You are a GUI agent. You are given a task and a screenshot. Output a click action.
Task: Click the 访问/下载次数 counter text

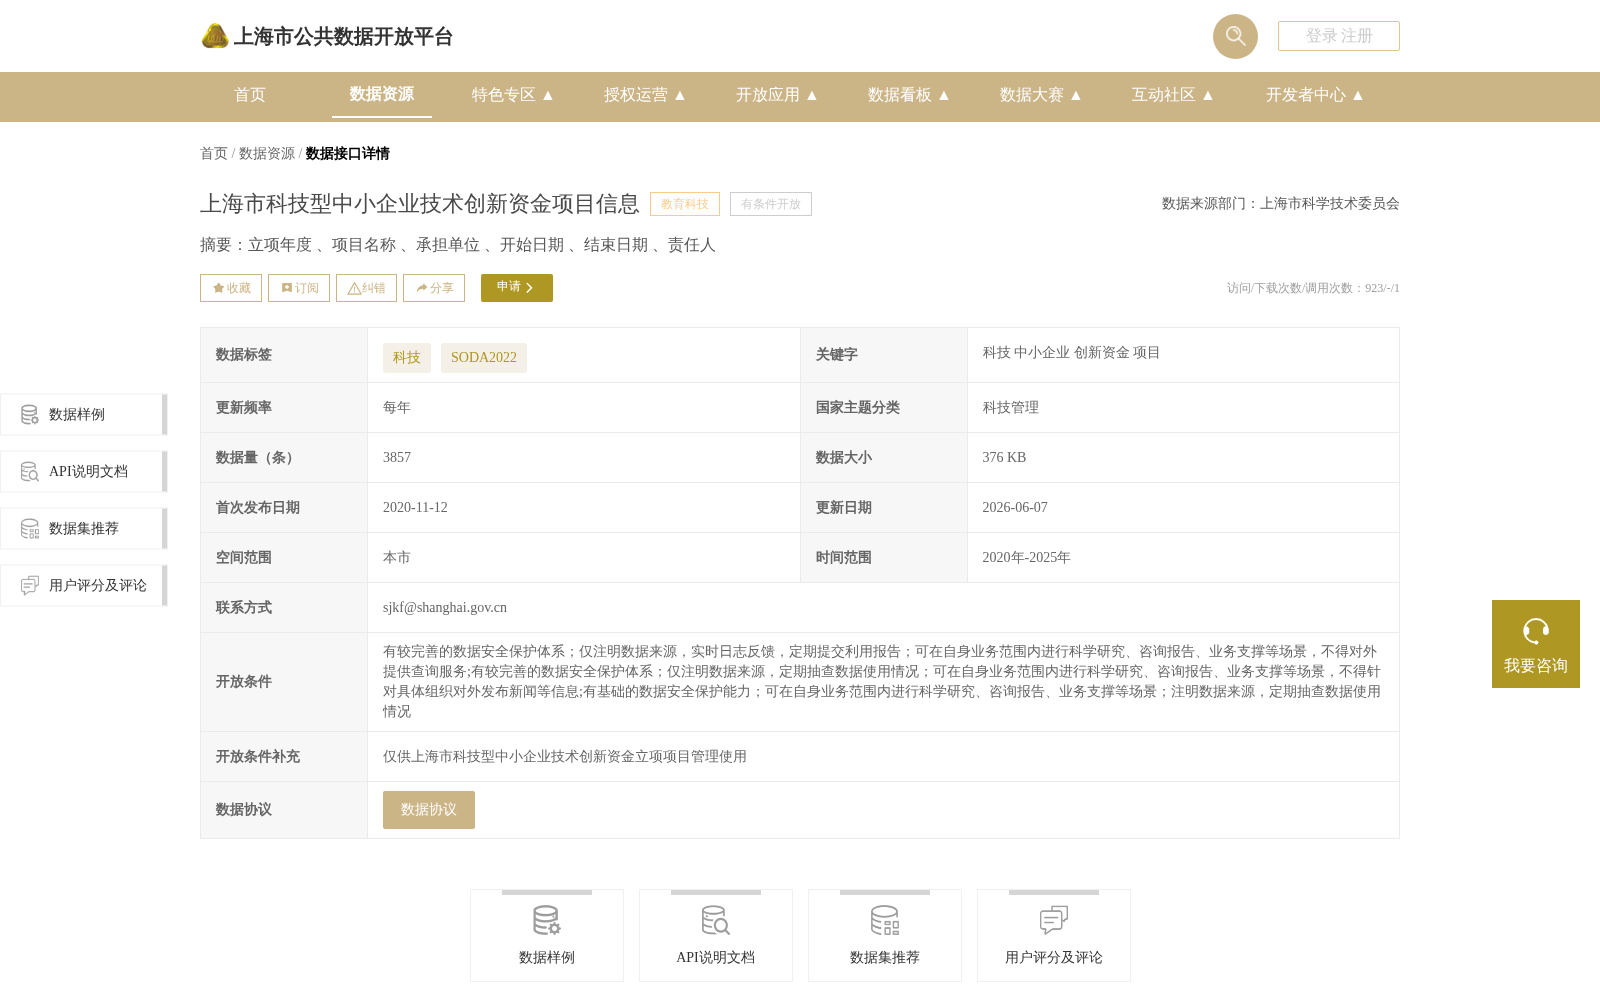click(x=1313, y=288)
